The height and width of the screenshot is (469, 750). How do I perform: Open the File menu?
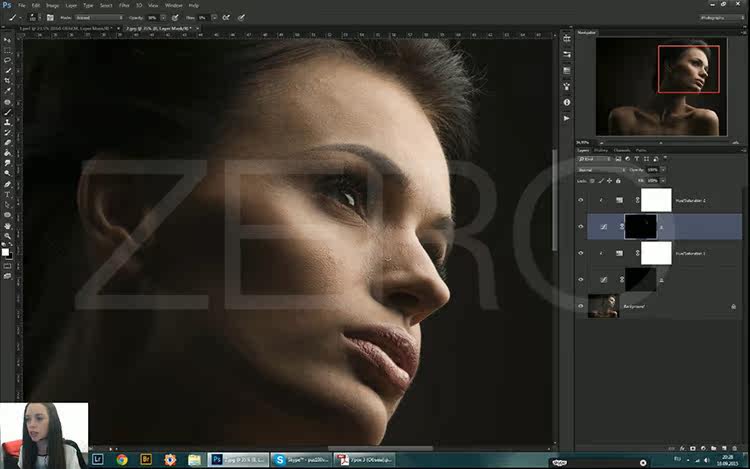point(22,5)
